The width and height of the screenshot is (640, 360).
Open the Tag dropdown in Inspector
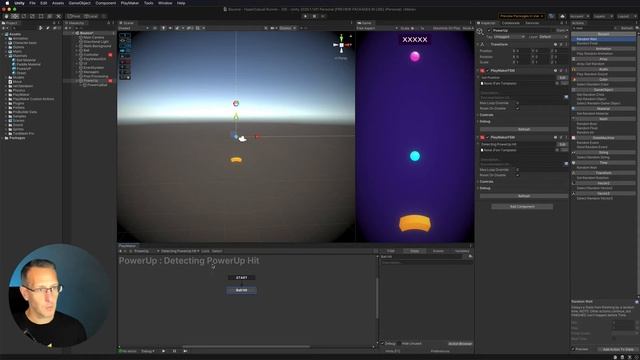pyautogui.click(x=509, y=37)
